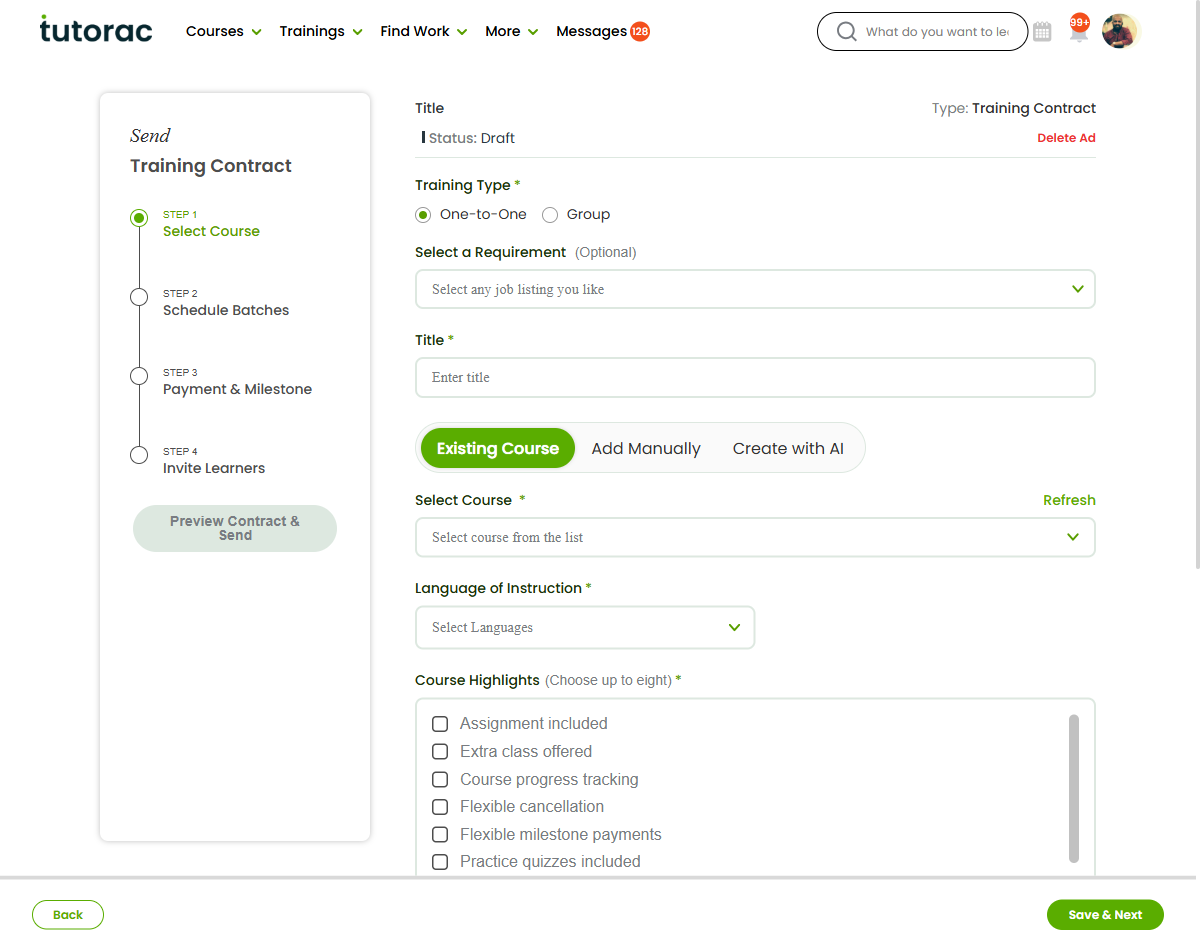The image size is (1200, 950).
Task: Click the tutorac logo
Action: pyautogui.click(x=96, y=30)
